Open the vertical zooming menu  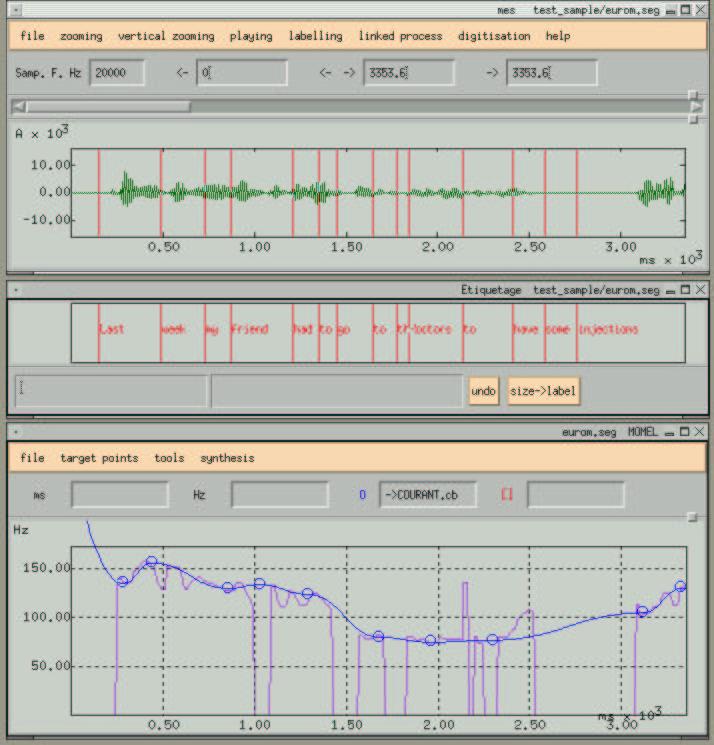point(166,36)
